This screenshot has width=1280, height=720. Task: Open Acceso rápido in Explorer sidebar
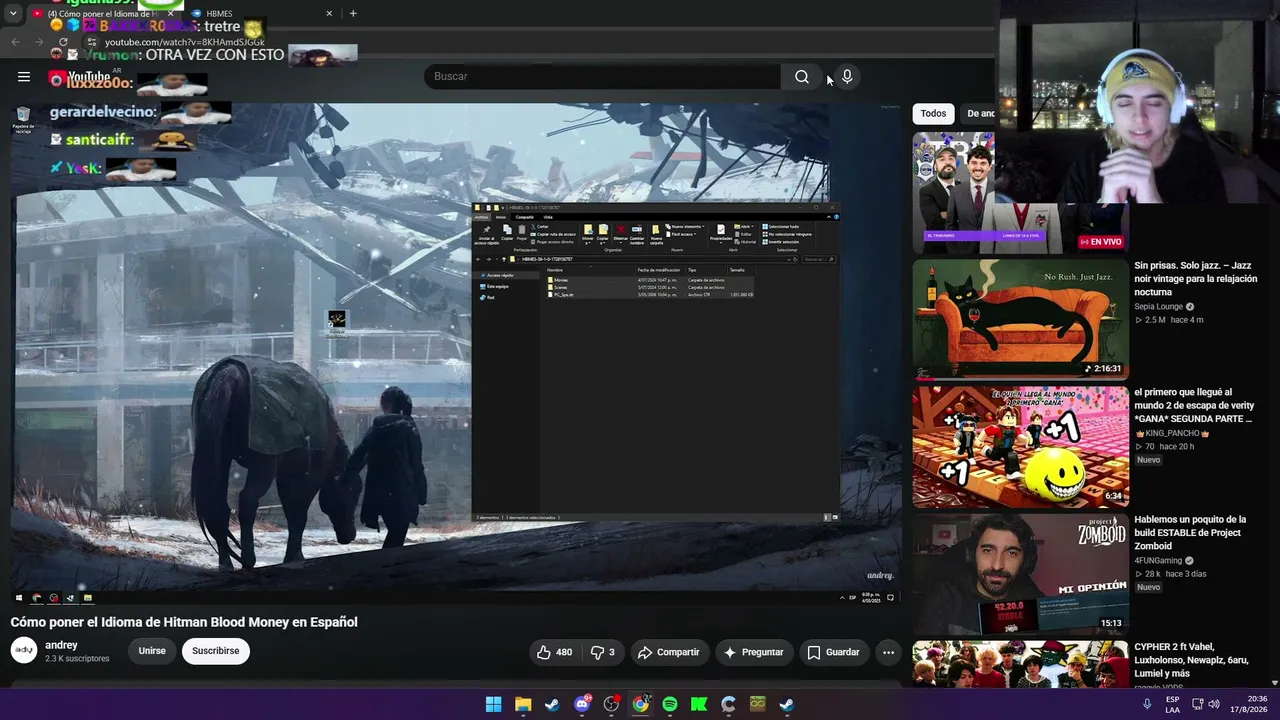click(499, 275)
